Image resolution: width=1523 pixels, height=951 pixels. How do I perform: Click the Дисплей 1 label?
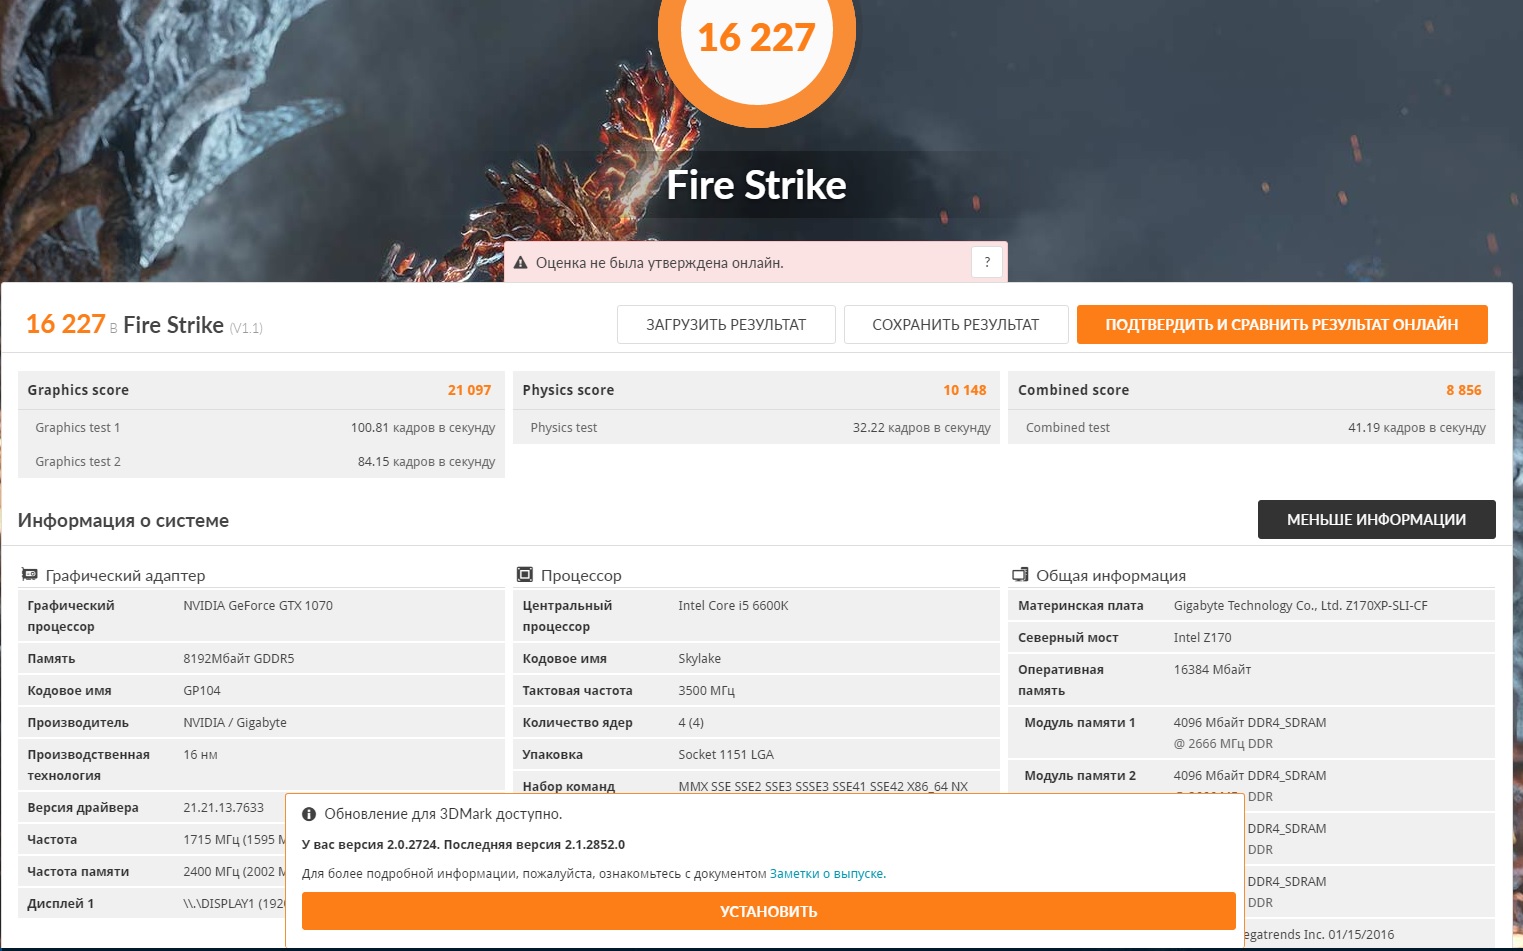(x=61, y=903)
